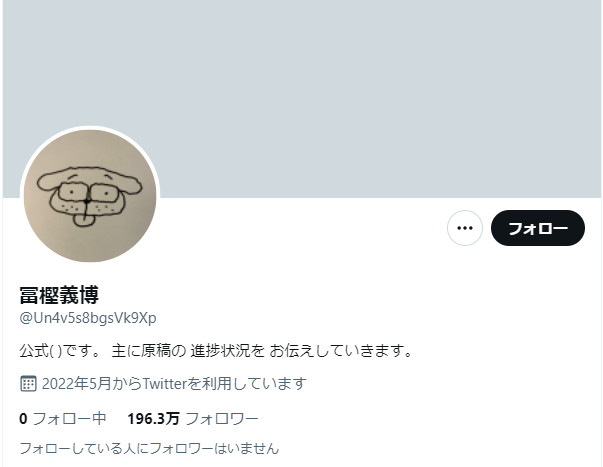This screenshot has height=467, width=603.
Task: Click the bold 0 following count
Action: point(23,419)
